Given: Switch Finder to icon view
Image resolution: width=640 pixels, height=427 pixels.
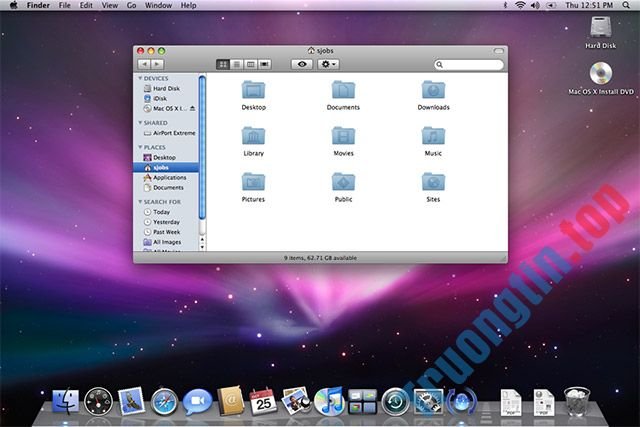Looking at the screenshot, I should (x=222, y=64).
